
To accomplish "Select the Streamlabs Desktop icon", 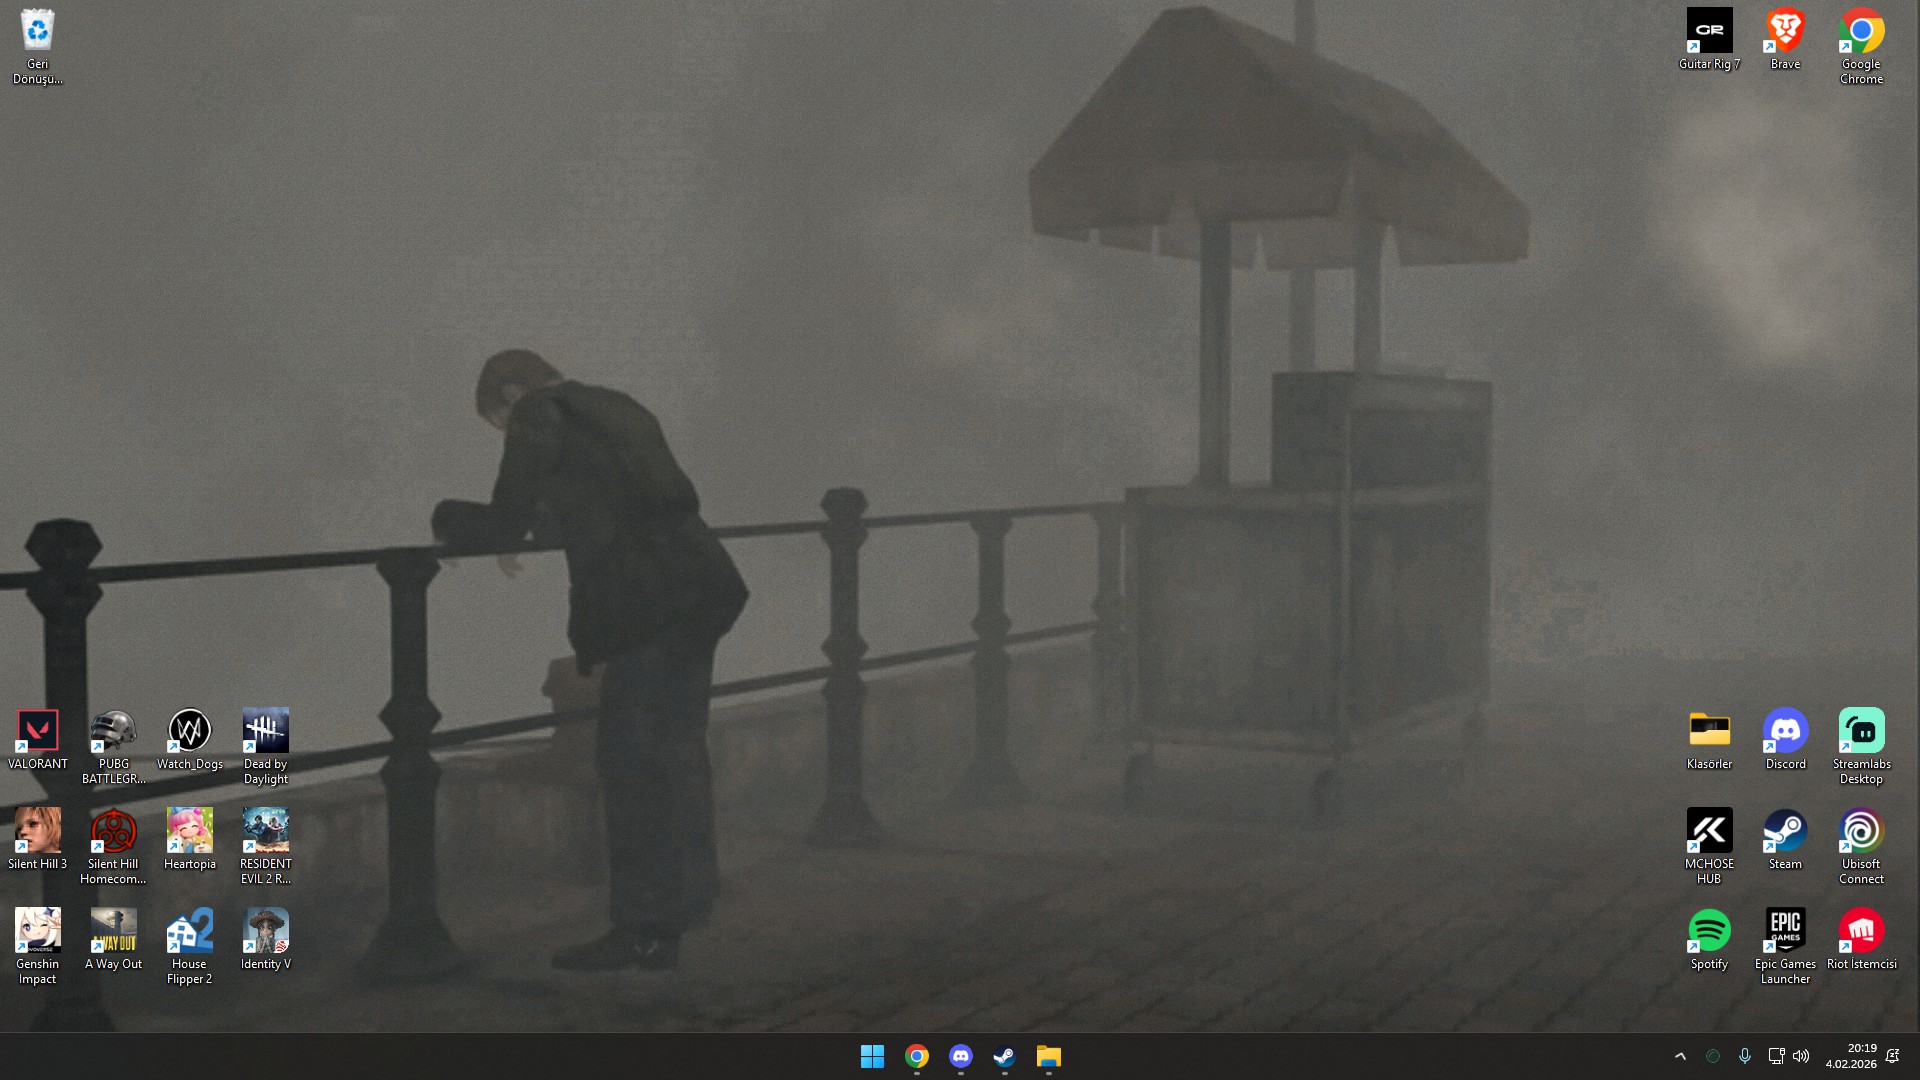I will pos(1861,732).
